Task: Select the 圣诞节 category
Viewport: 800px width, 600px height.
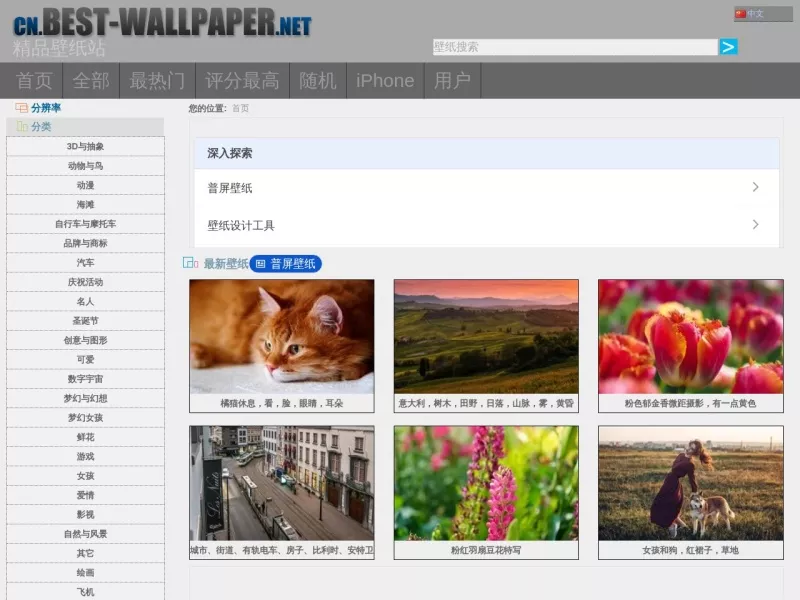Action: click(85, 321)
